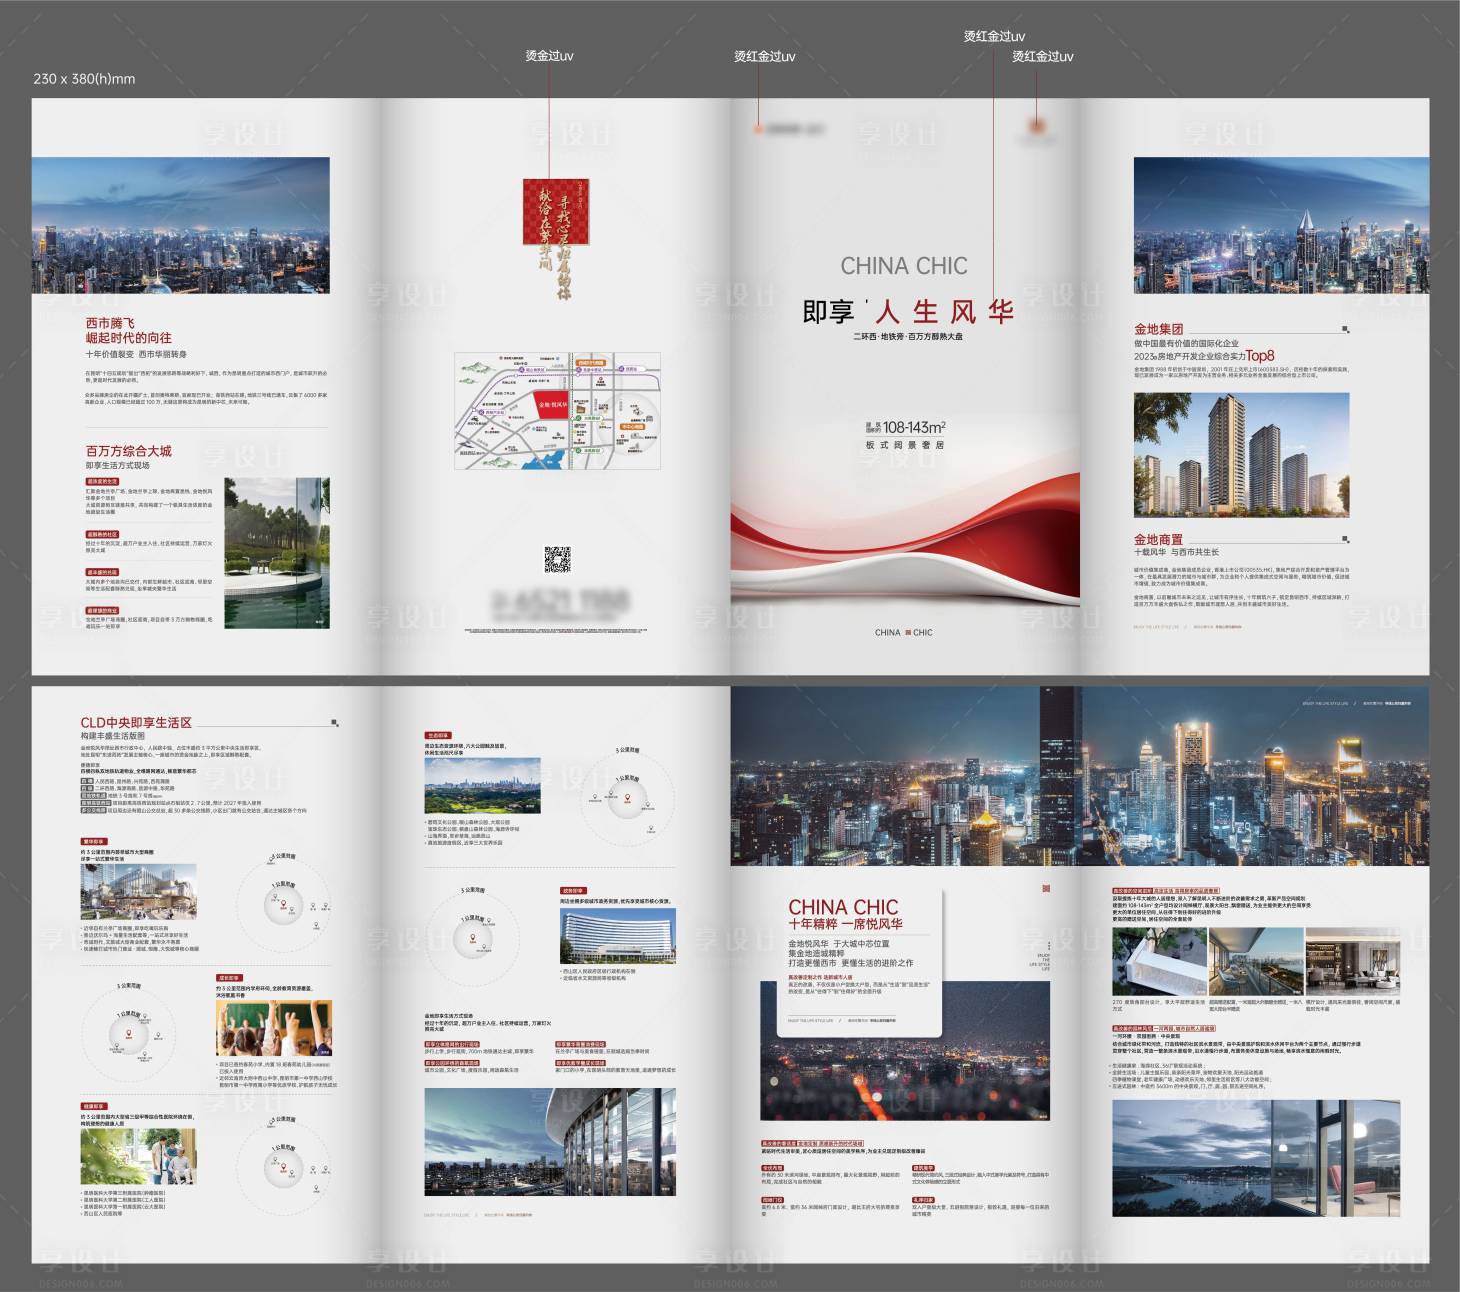Select the balcony lake view photo
Screen dimensions: 1460x1292
click(1256, 1157)
